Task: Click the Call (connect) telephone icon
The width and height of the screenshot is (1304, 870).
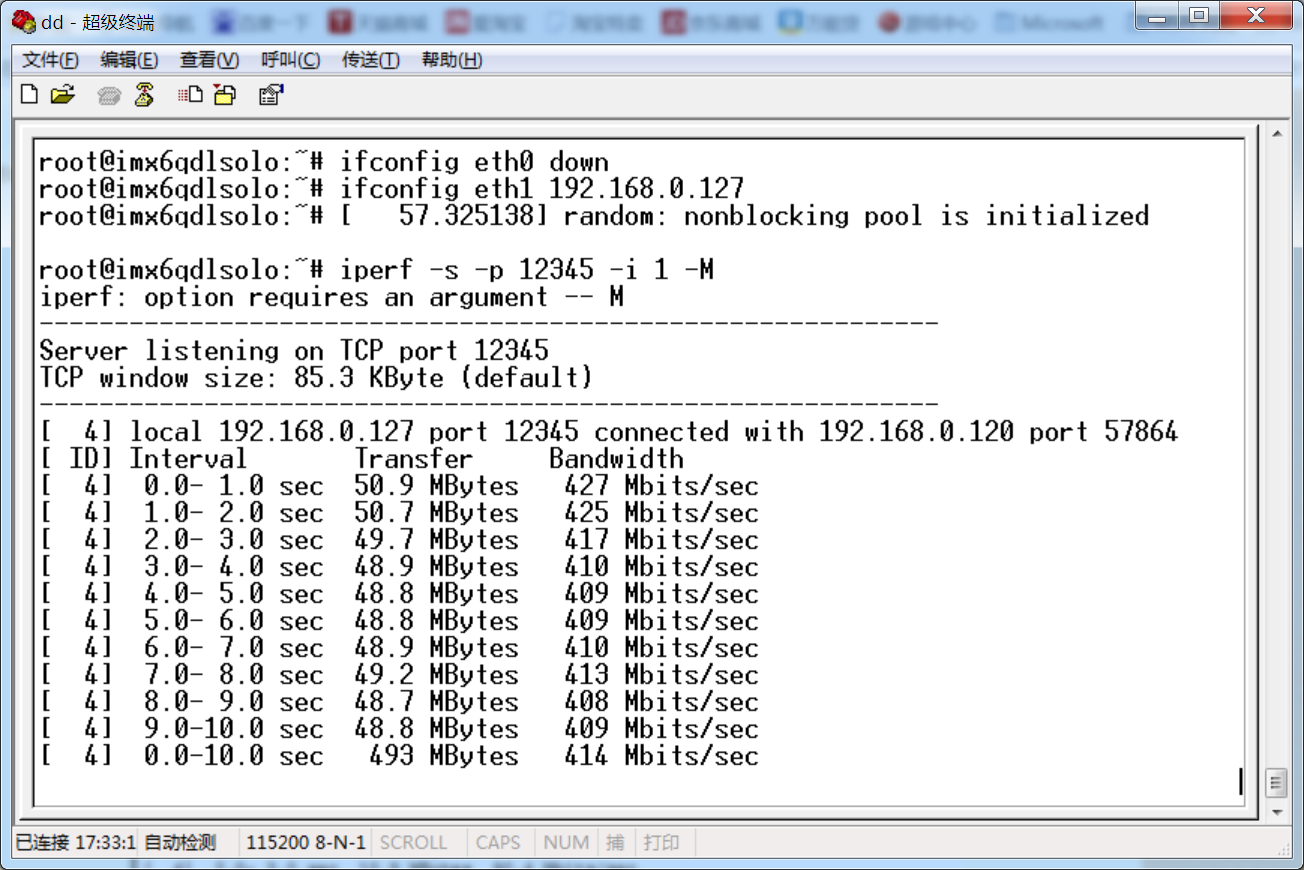Action: click(110, 96)
